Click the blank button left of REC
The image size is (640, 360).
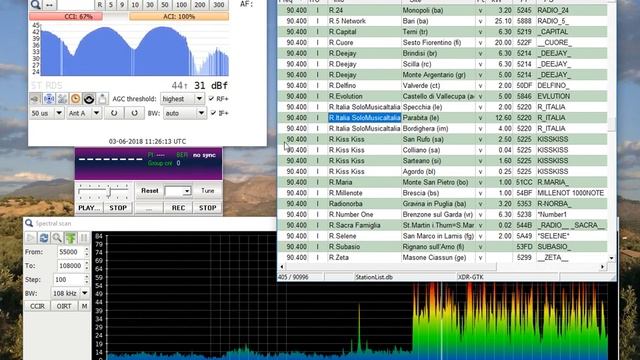(149, 208)
